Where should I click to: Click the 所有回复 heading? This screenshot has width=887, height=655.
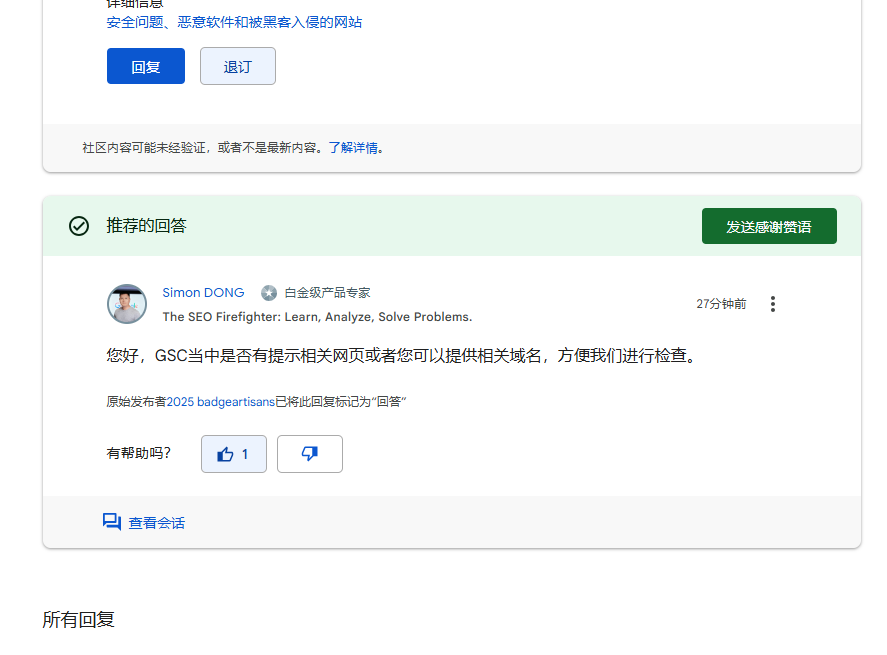[78, 619]
